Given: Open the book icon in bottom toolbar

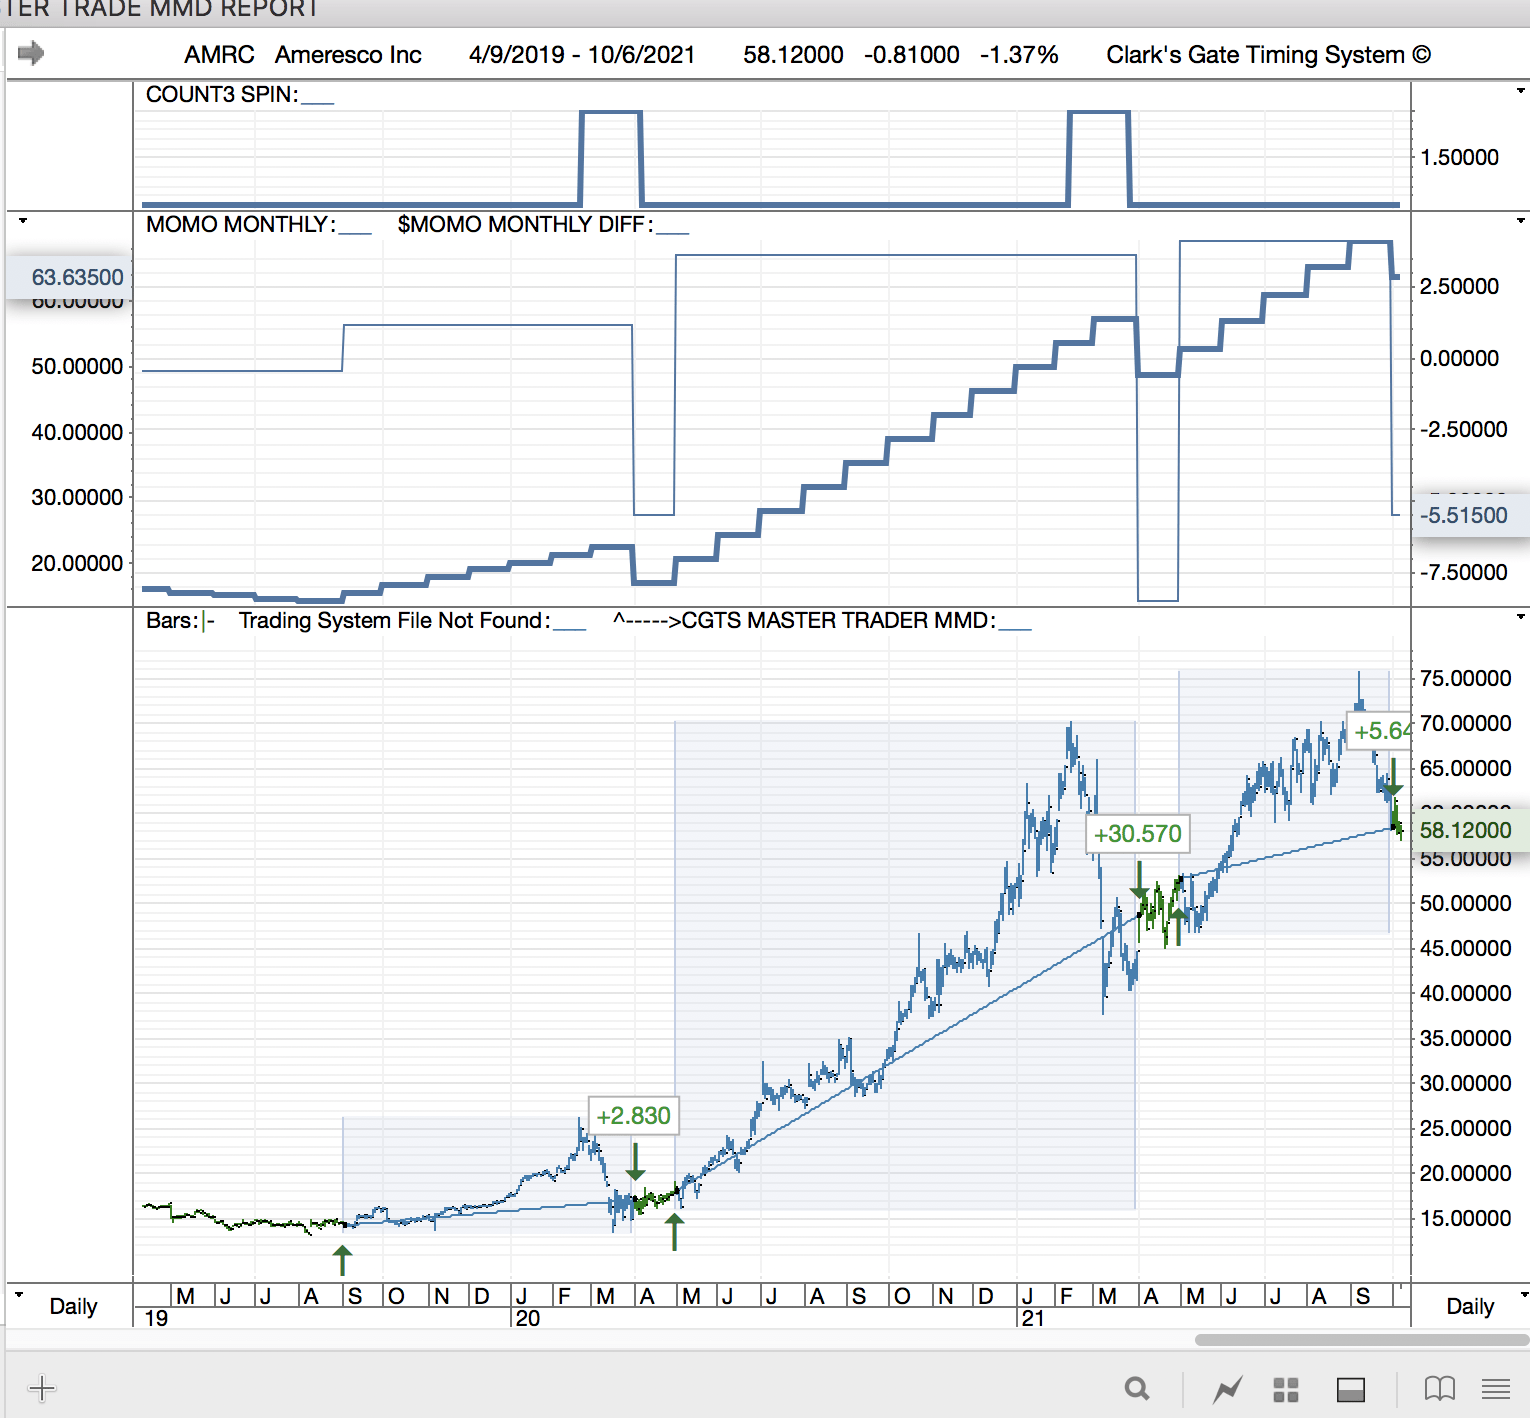Looking at the screenshot, I should [x=1439, y=1388].
